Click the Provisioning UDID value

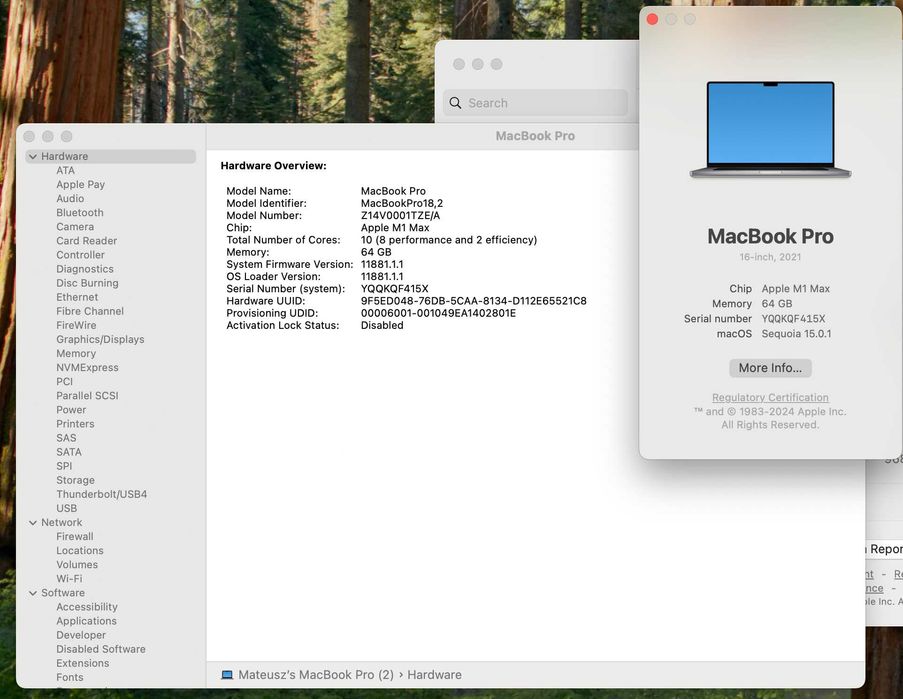point(438,313)
